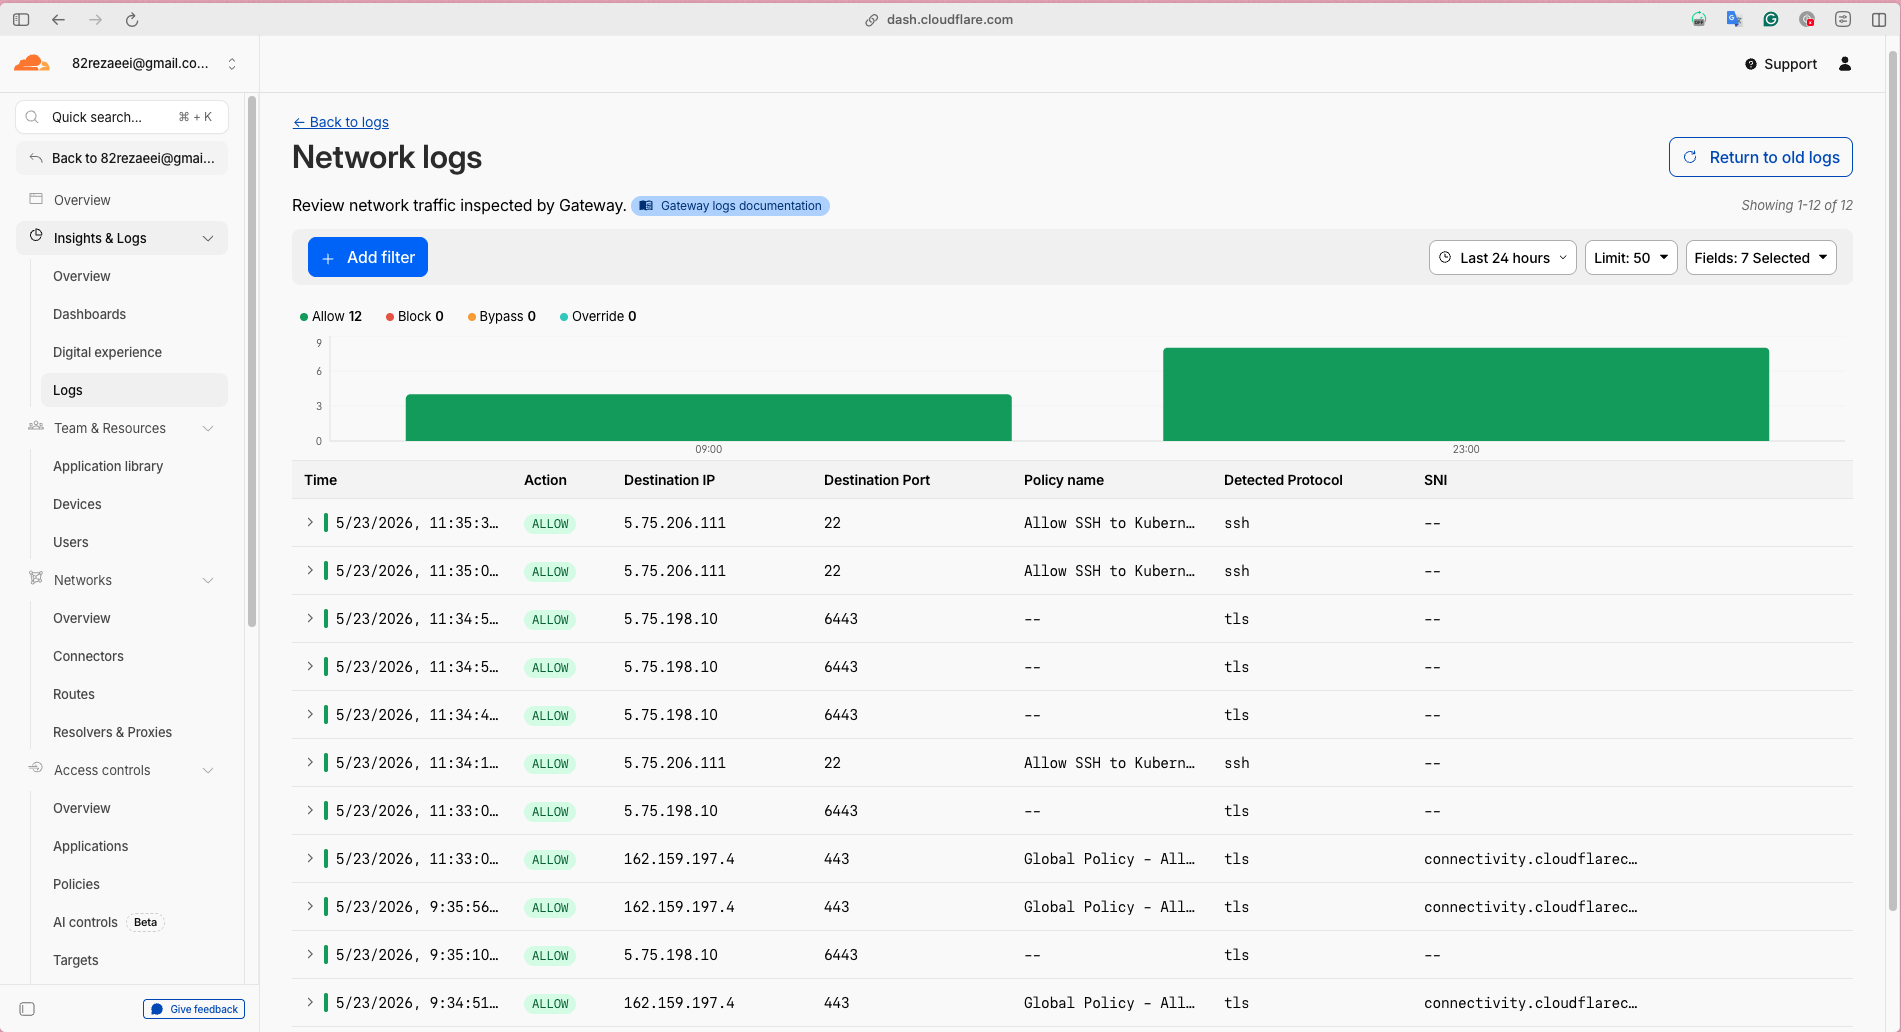Click the Grammarly extension icon
Viewport: 1901px width, 1032px height.
1771,19
